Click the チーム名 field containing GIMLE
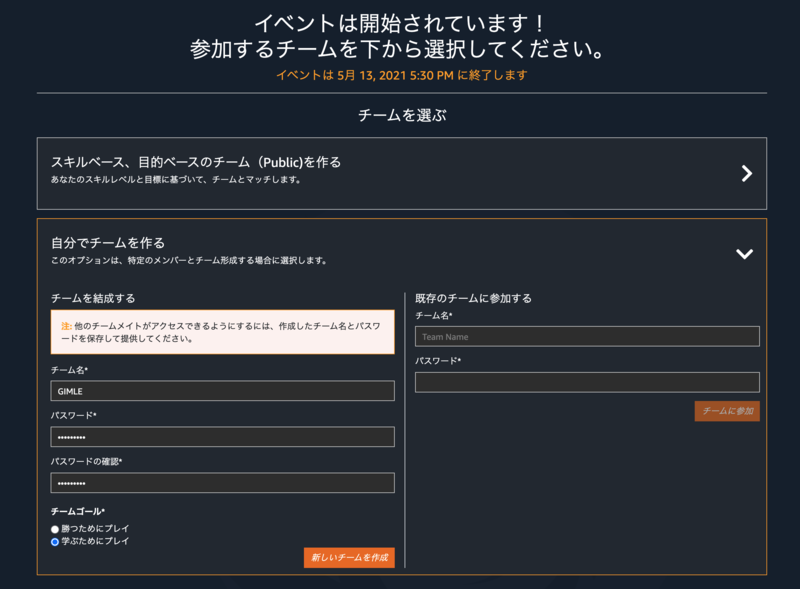Screen dimensions: 800x589 tap(222, 391)
